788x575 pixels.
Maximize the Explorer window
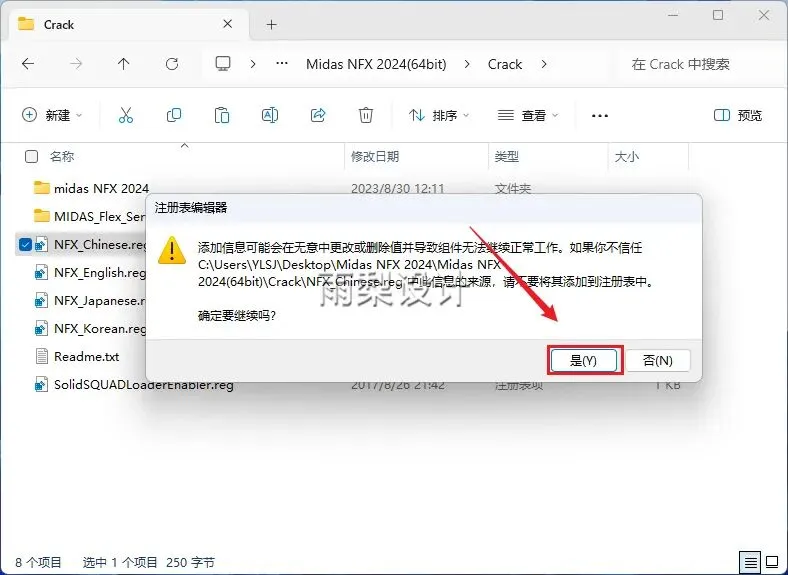pyautogui.click(x=718, y=16)
